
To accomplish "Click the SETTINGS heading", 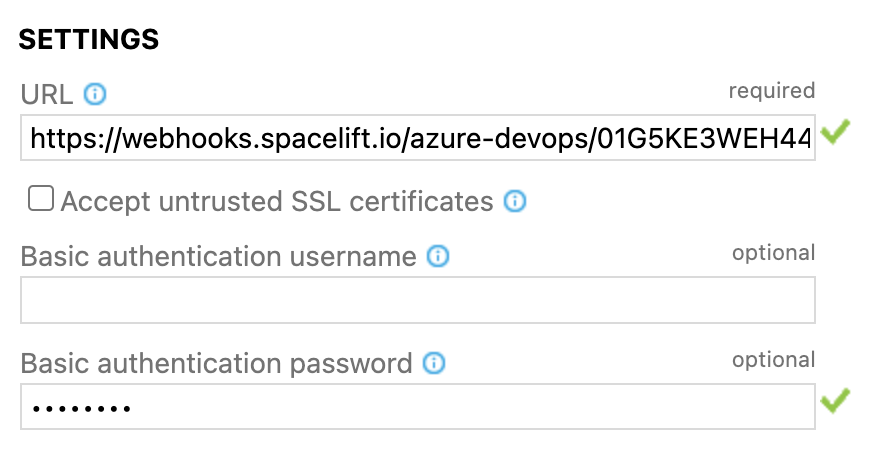I will [89, 40].
